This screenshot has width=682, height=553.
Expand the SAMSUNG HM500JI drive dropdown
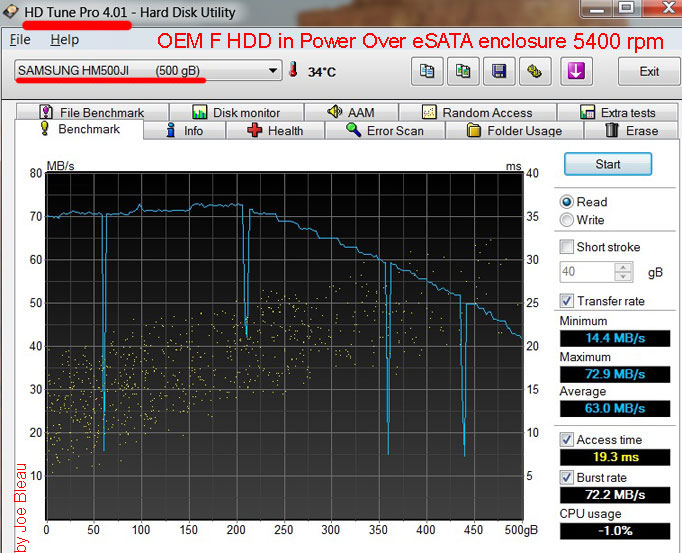pyautogui.click(x=273, y=72)
